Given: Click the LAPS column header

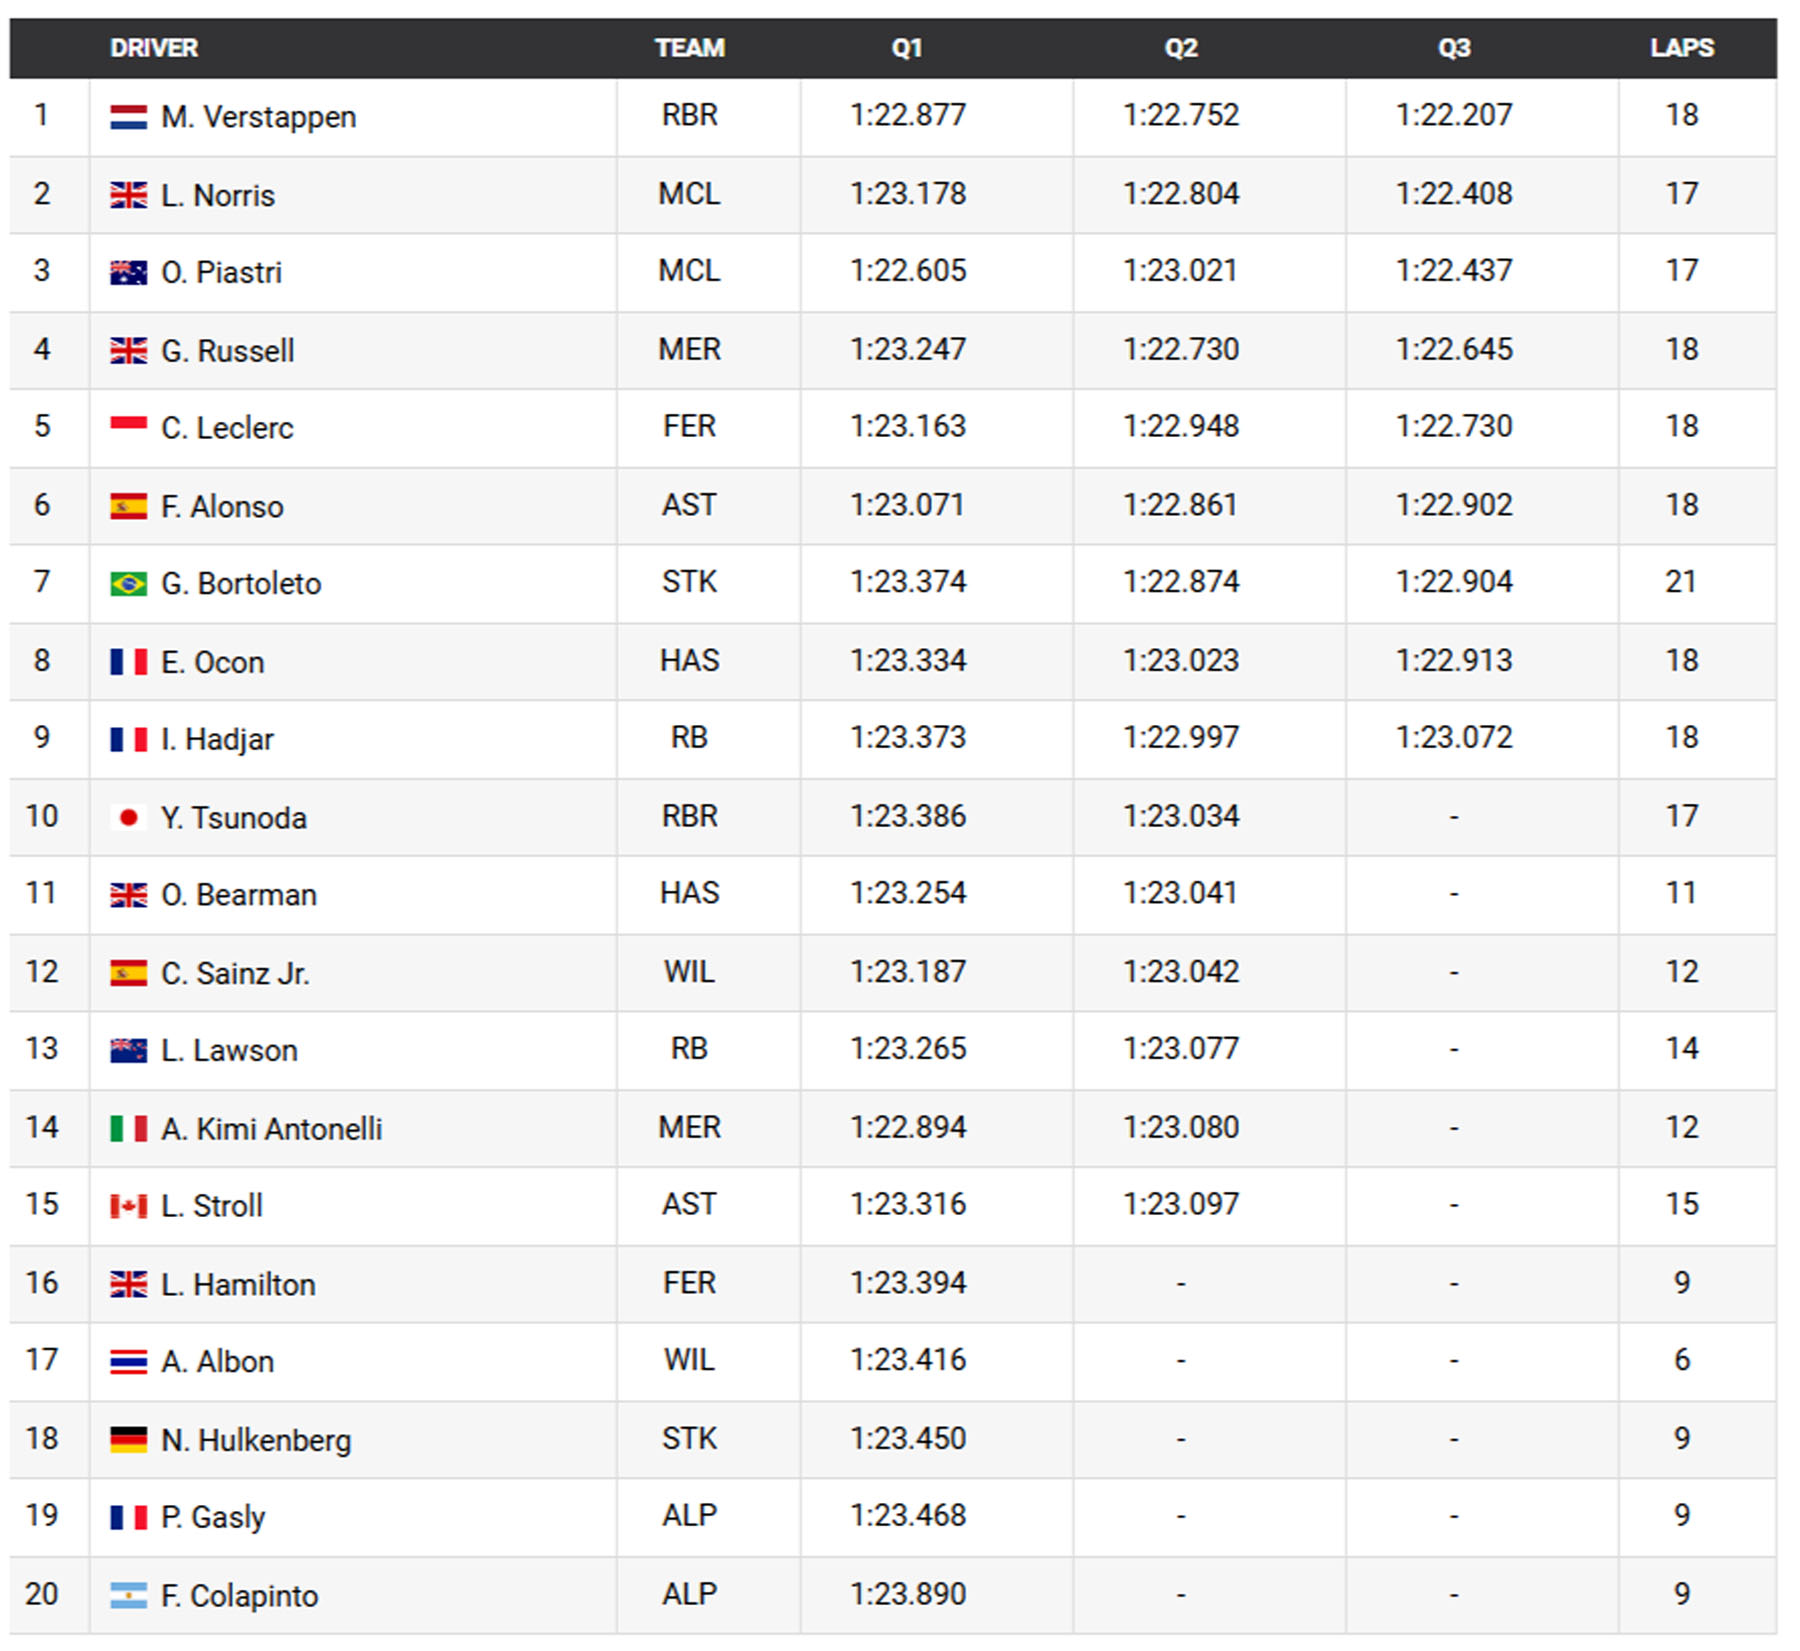Looking at the screenshot, I should pyautogui.click(x=1682, y=48).
